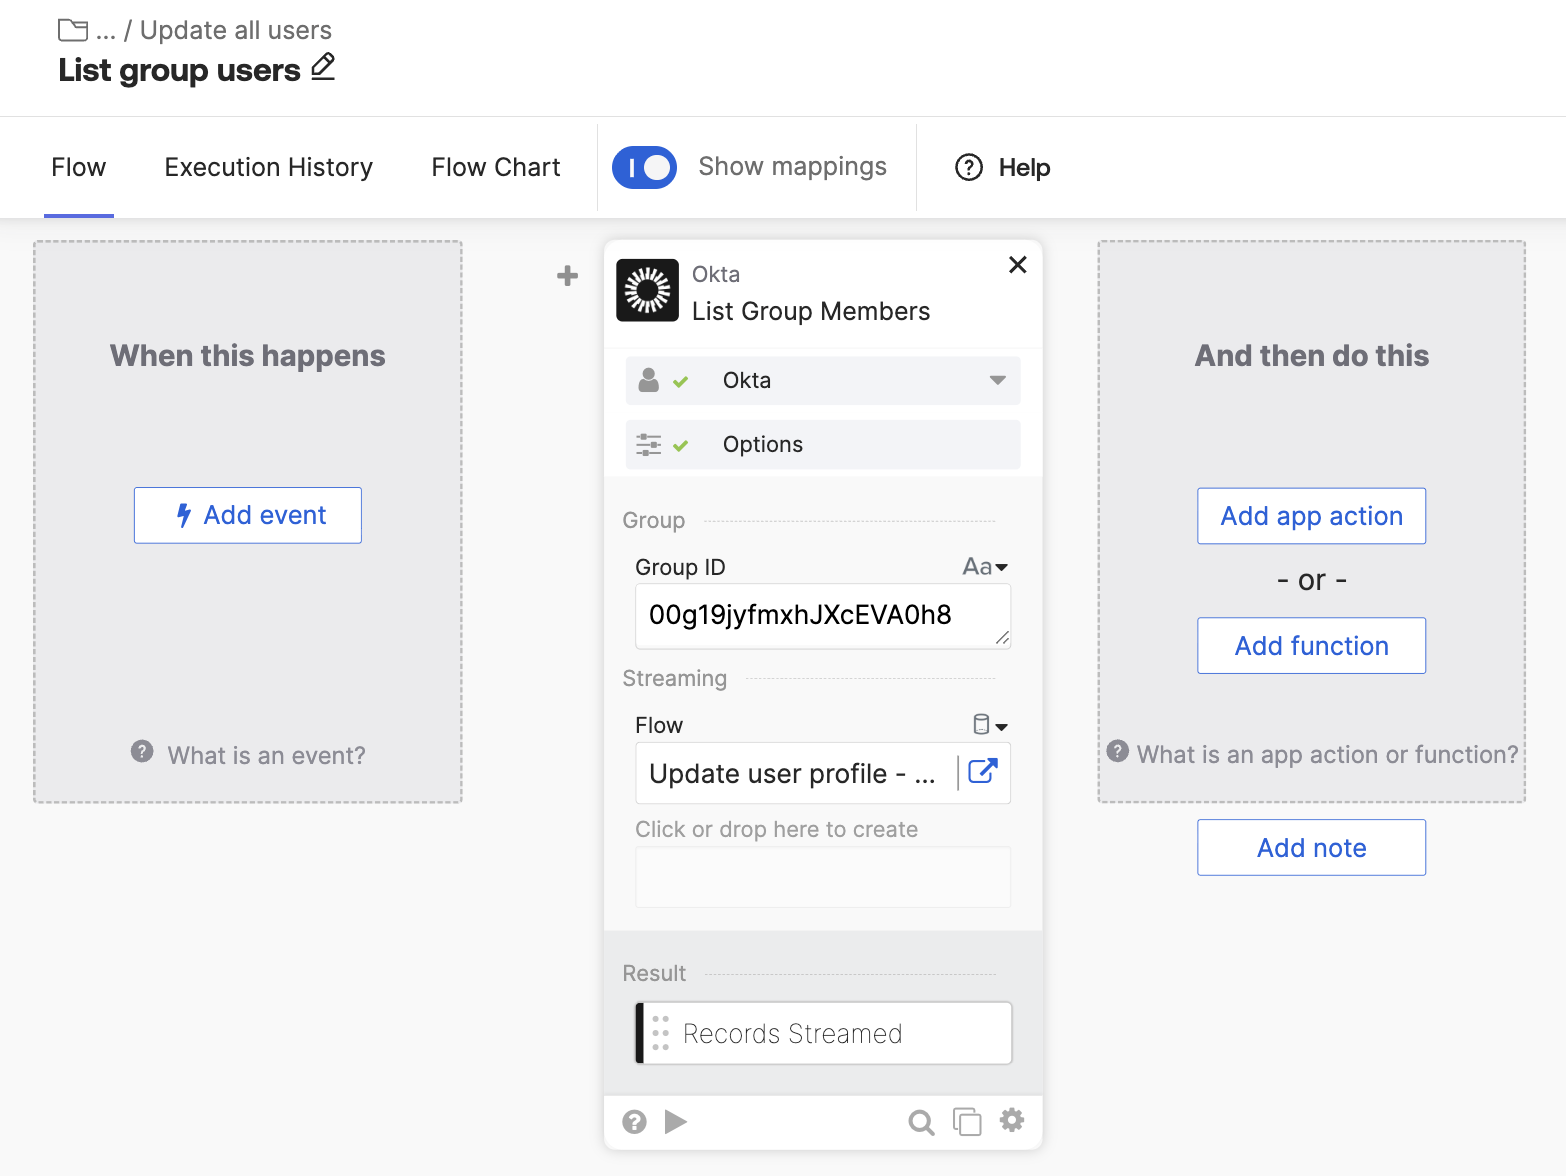Viewport: 1566px width, 1176px height.
Task: Click the resize grip on the Group ID field
Action: coord(1002,638)
